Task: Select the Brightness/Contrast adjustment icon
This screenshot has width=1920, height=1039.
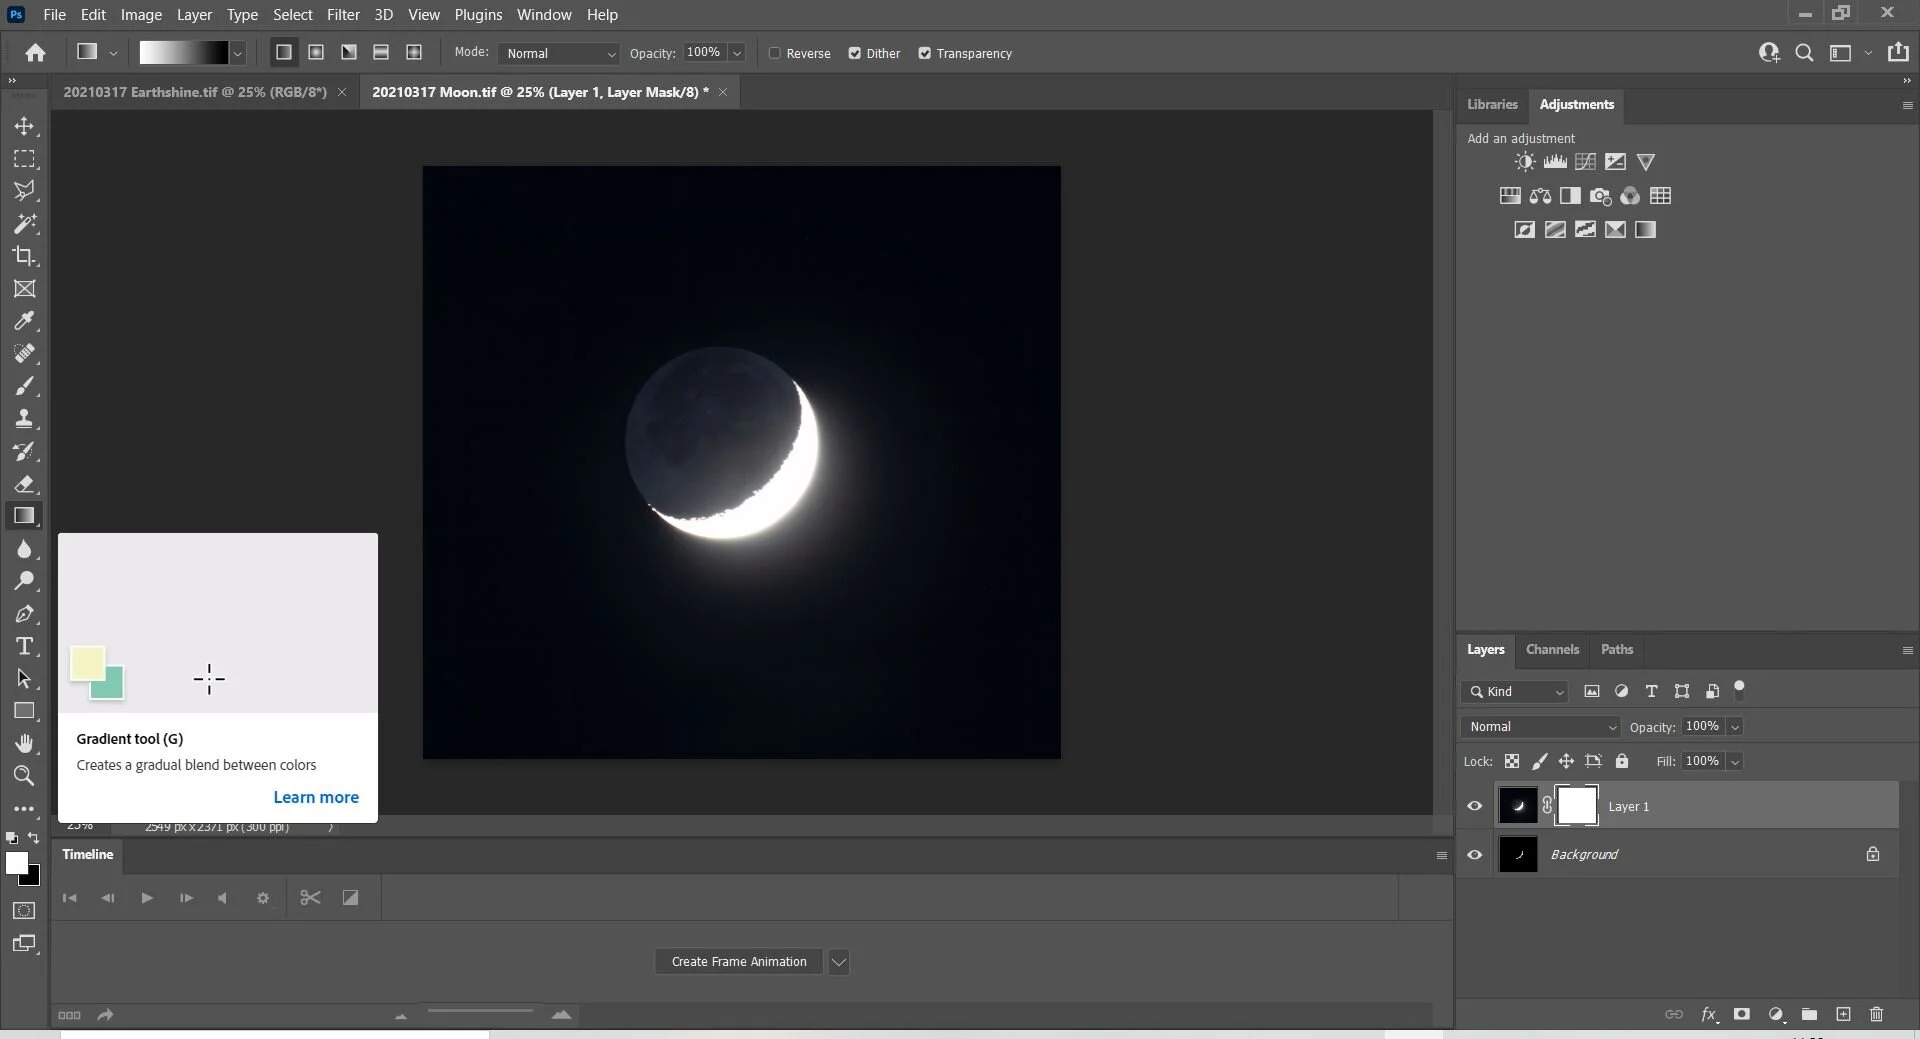Action: [x=1525, y=161]
